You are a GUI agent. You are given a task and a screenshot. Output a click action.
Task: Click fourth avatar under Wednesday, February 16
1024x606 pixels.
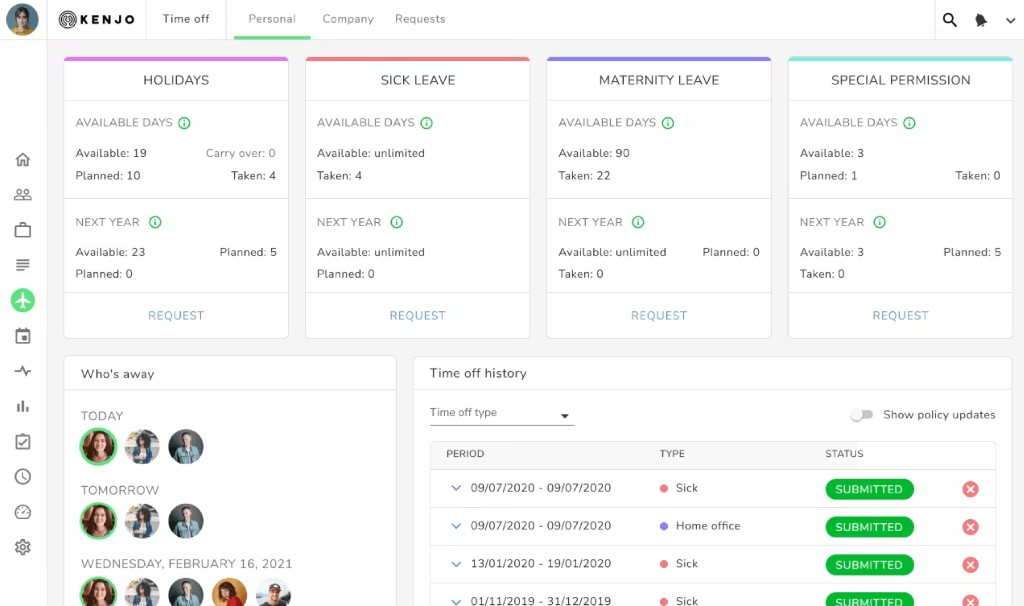pyautogui.click(x=230, y=593)
